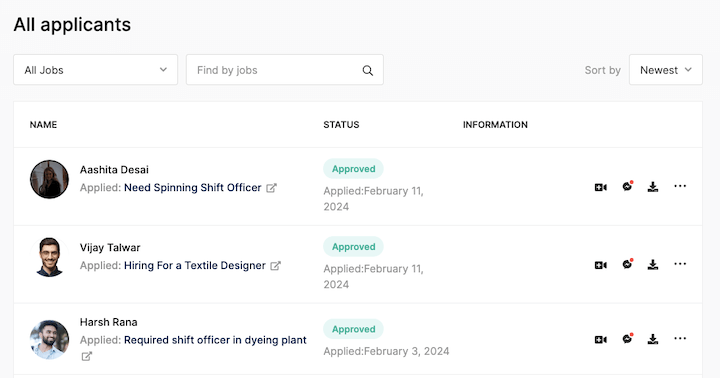Click the NAME column header

pyautogui.click(x=44, y=125)
